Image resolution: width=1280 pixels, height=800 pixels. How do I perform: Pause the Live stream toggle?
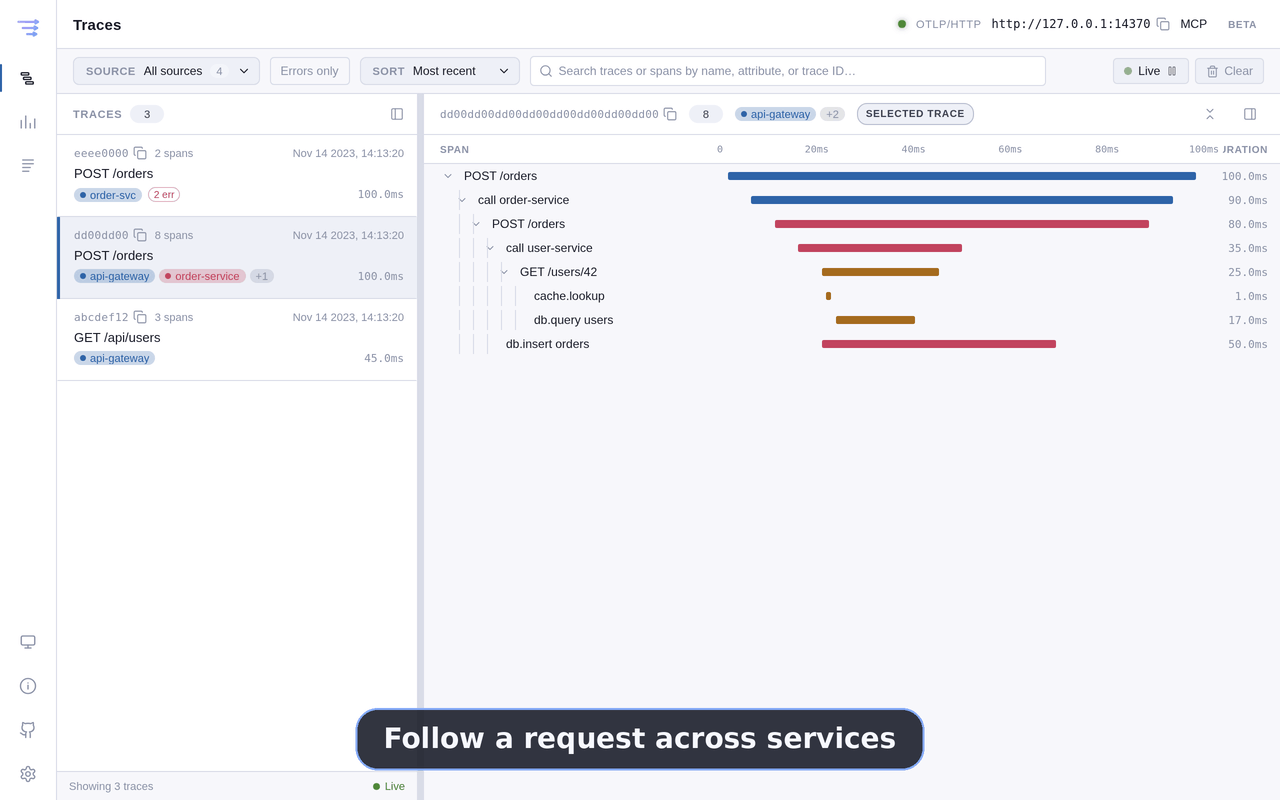[x=1151, y=71]
